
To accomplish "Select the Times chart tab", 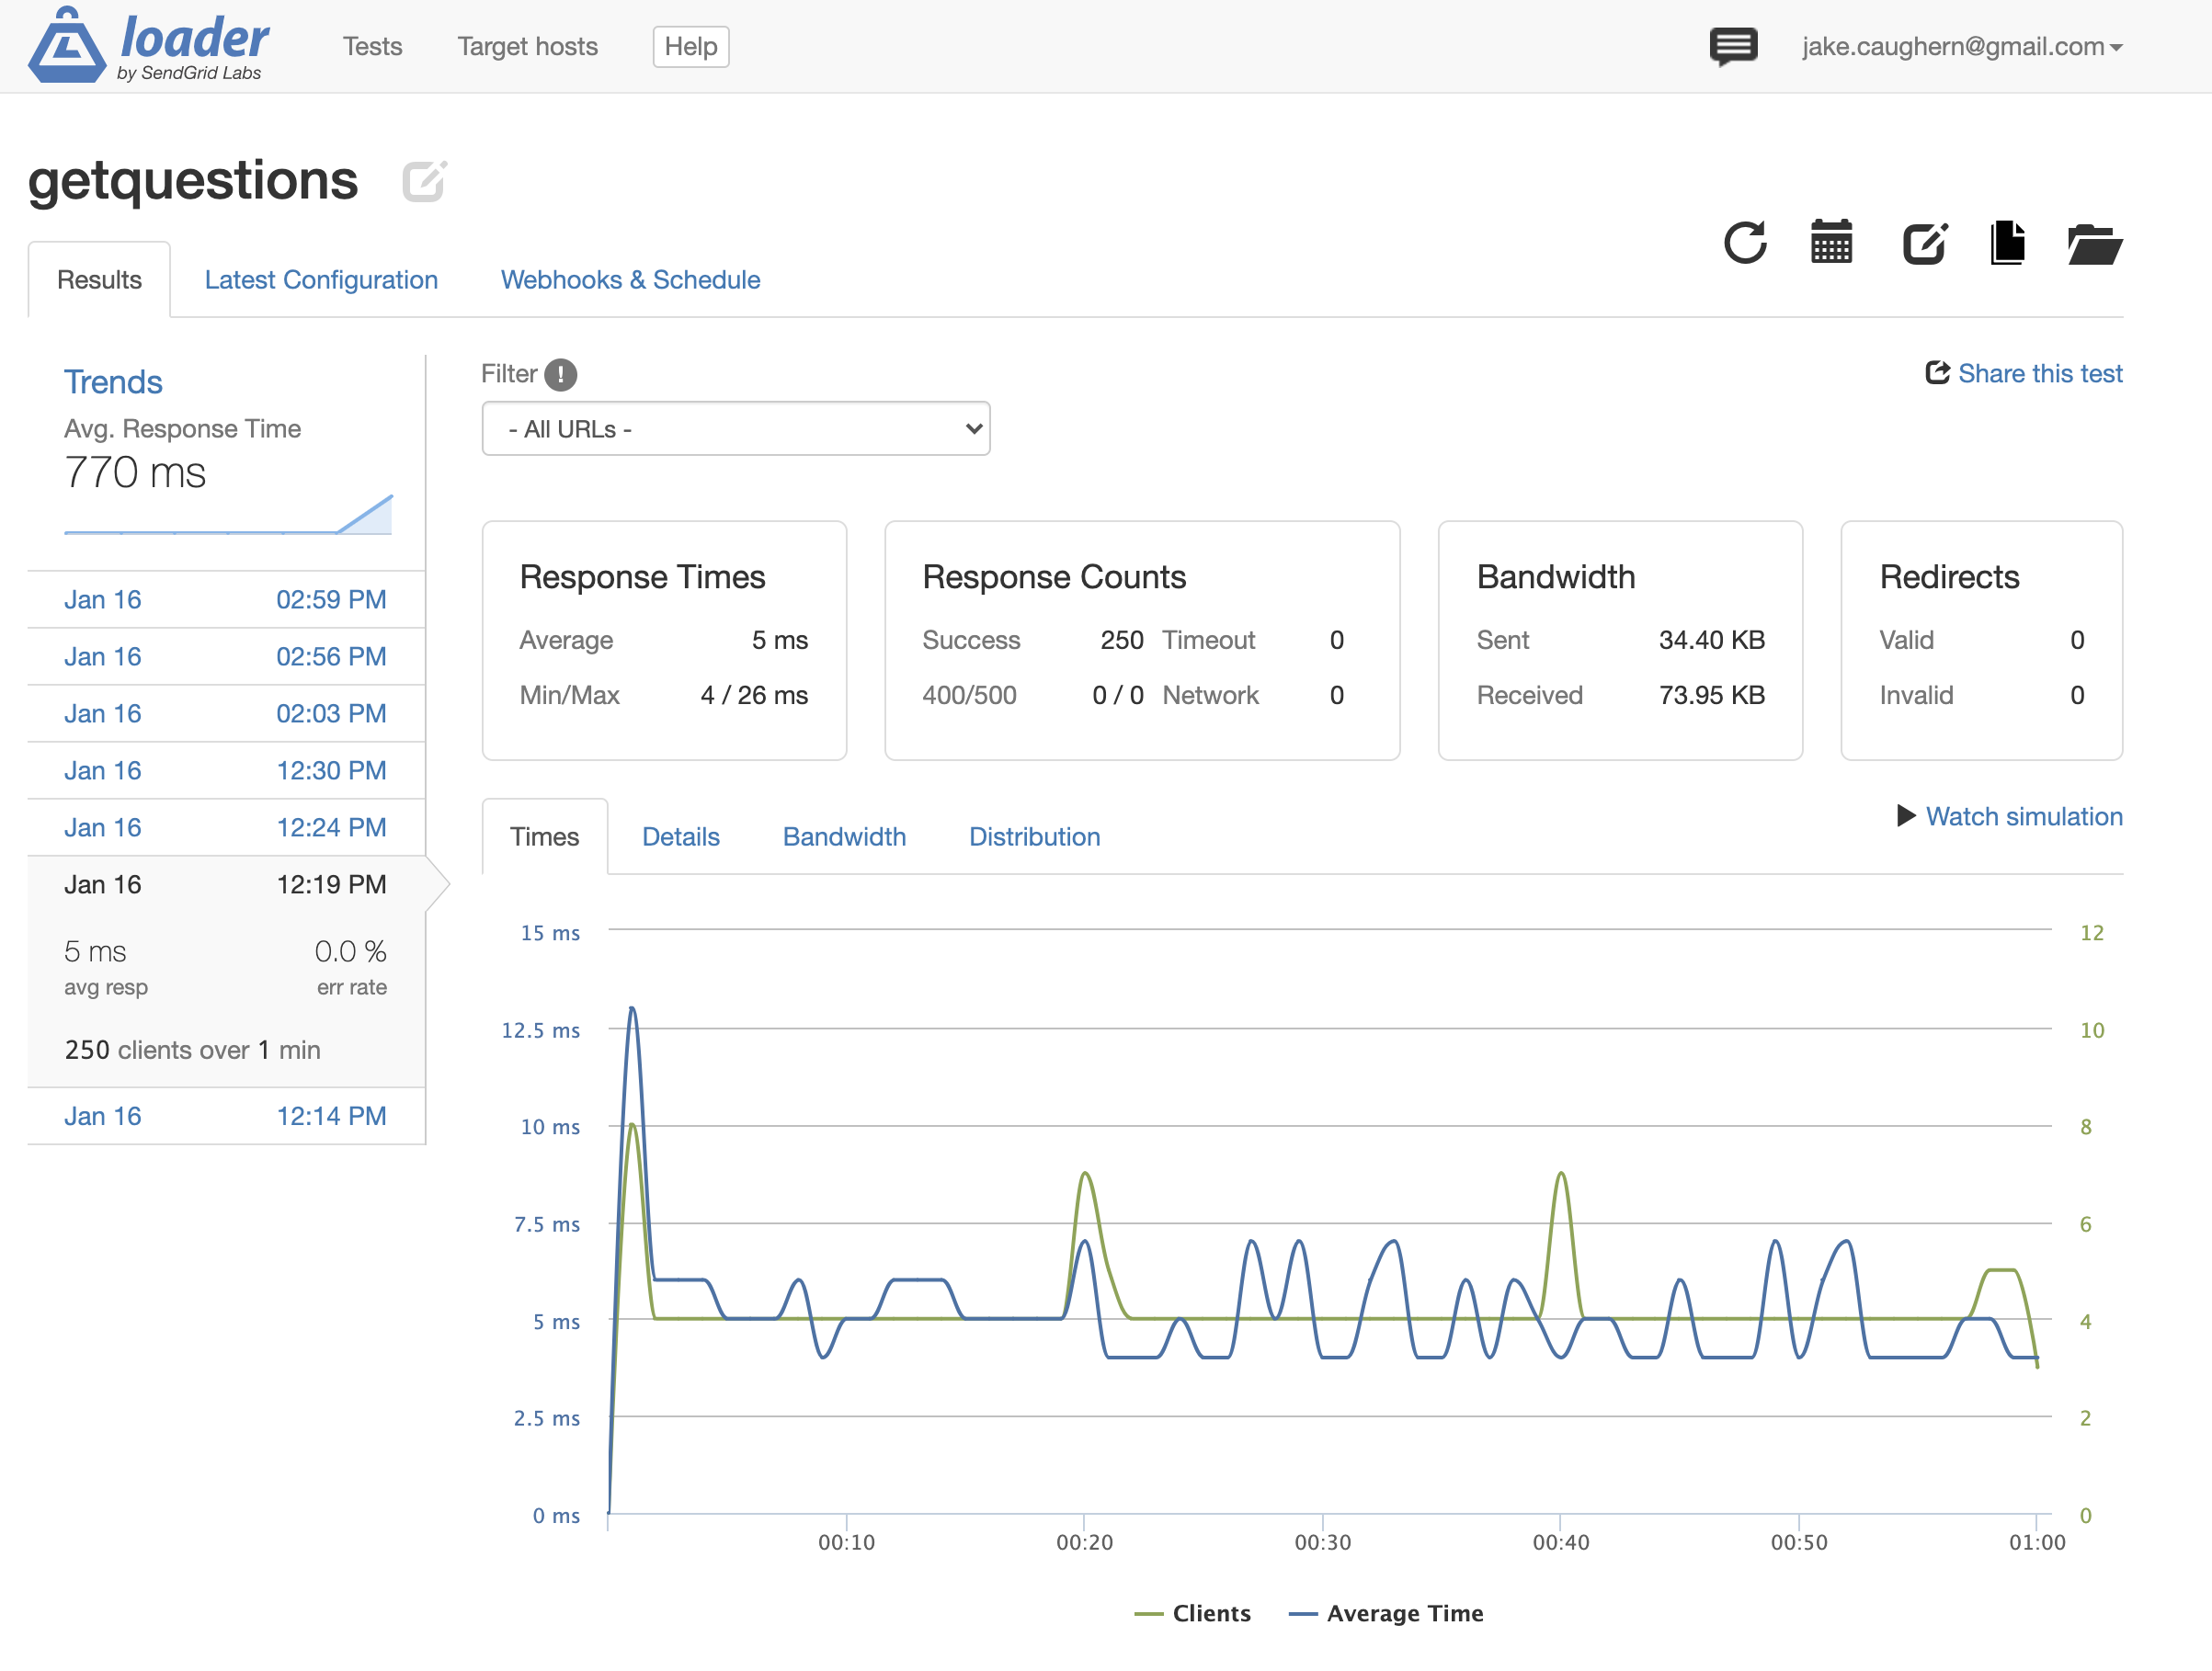I will coord(544,837).
